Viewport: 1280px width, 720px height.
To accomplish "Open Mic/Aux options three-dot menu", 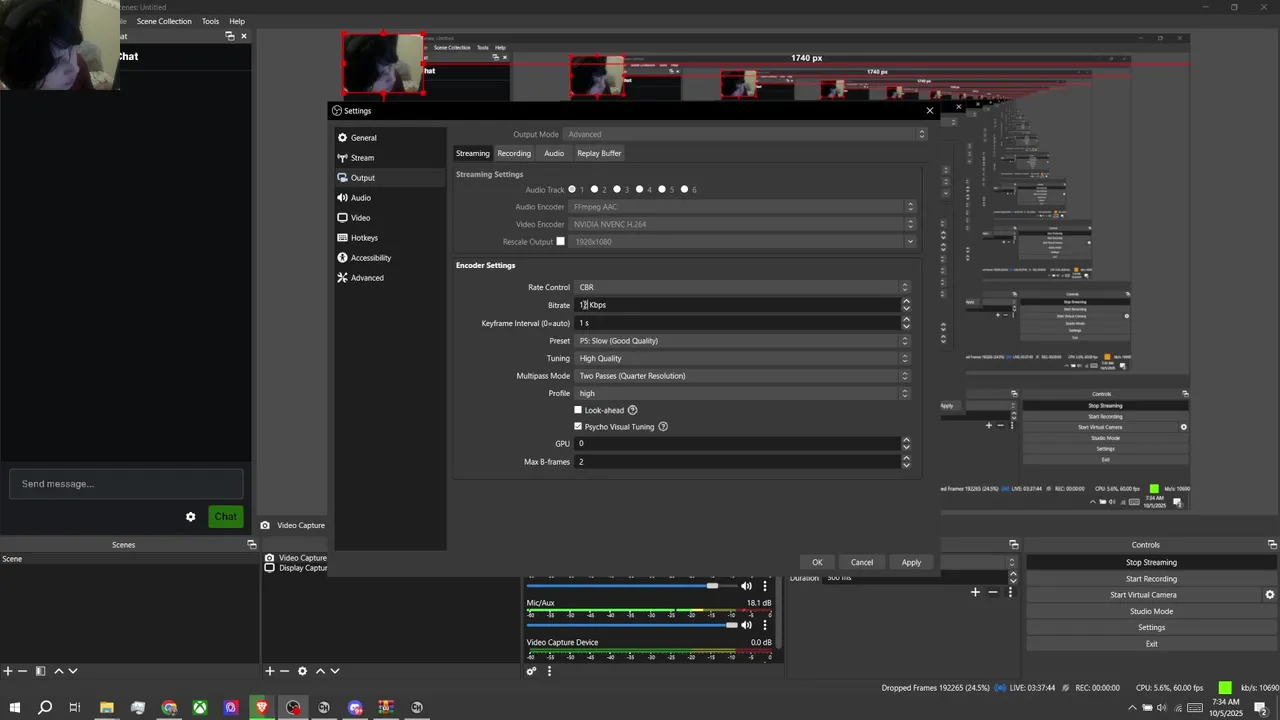I will 765,625.
